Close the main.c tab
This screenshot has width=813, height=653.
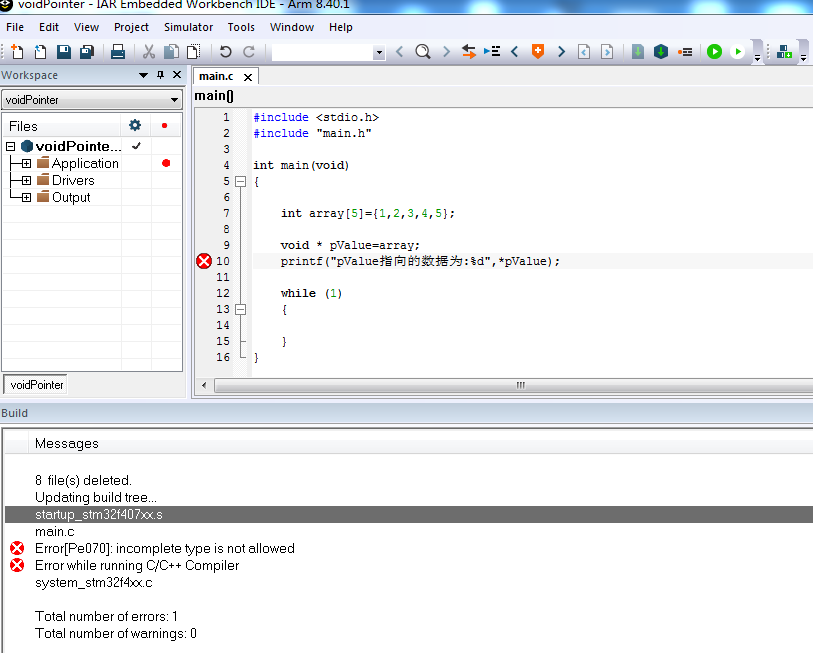pos(248,77)
